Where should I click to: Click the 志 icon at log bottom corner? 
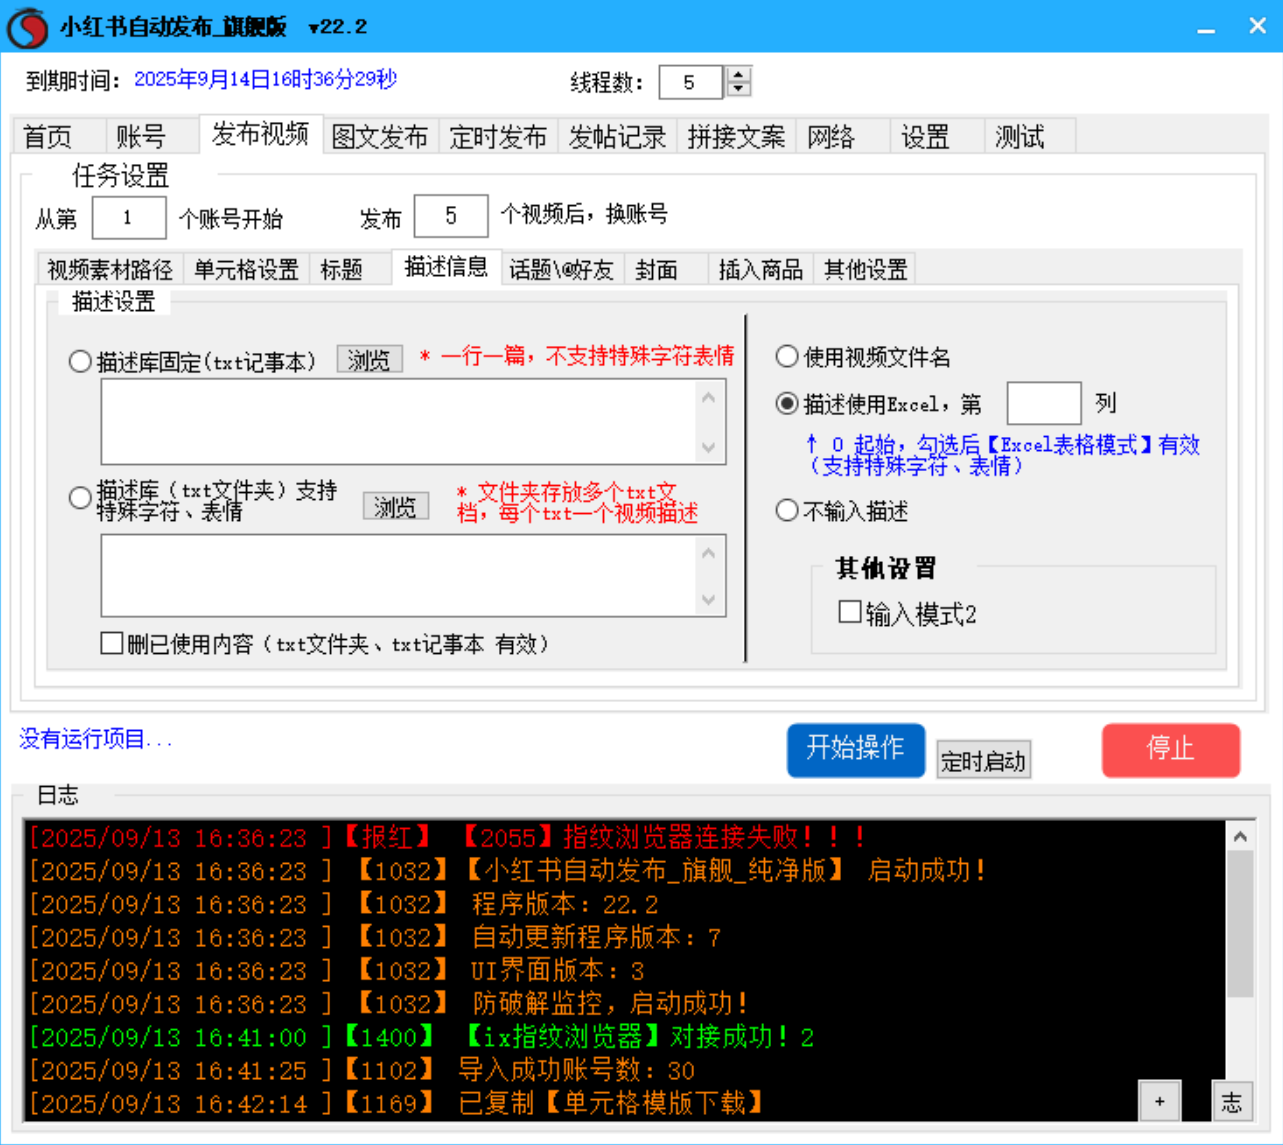point(1233,1100)
